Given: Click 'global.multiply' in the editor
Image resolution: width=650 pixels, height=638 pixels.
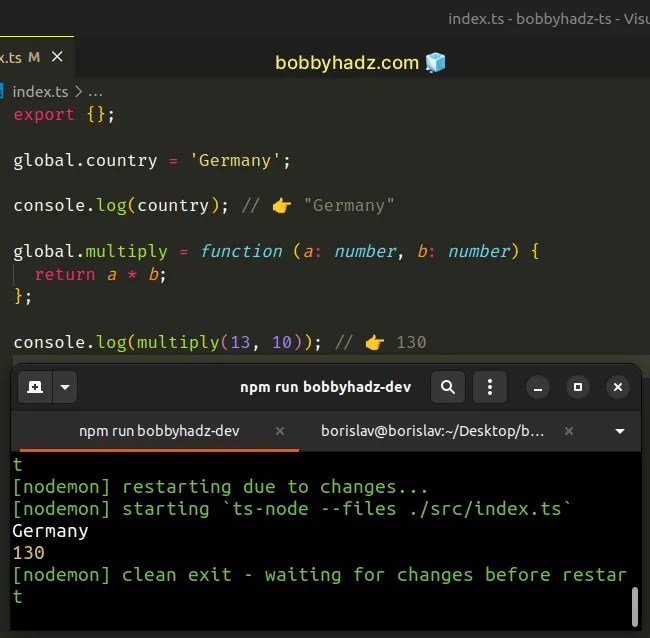Looking at the screenshot, I should tap(90, 251).
